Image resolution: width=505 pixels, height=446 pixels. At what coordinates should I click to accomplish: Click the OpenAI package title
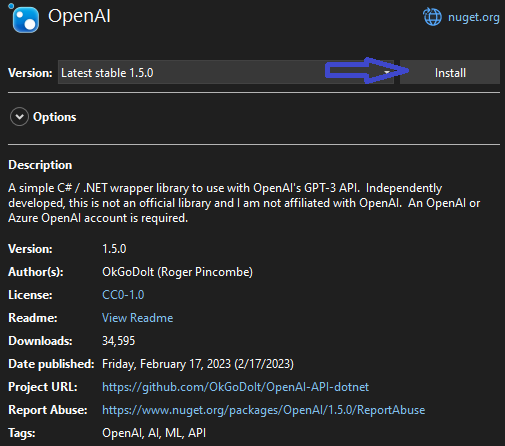(x=79, y=16)
